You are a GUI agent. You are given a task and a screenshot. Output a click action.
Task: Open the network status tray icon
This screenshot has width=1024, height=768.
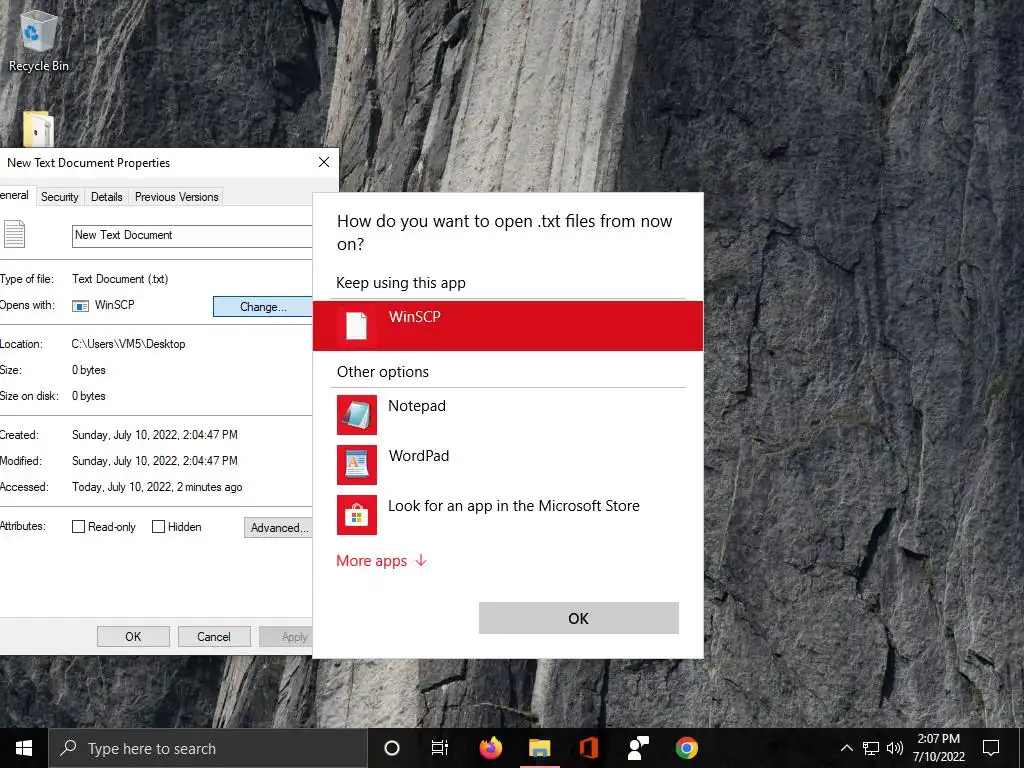tap(871, 748)
